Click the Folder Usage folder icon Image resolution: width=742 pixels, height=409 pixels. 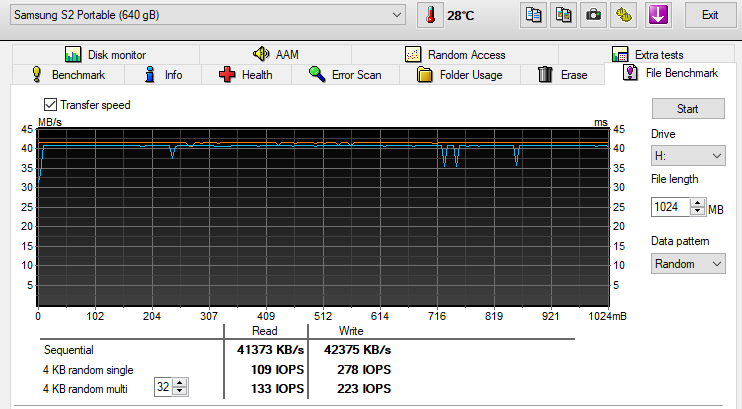[x=424, y=74]
